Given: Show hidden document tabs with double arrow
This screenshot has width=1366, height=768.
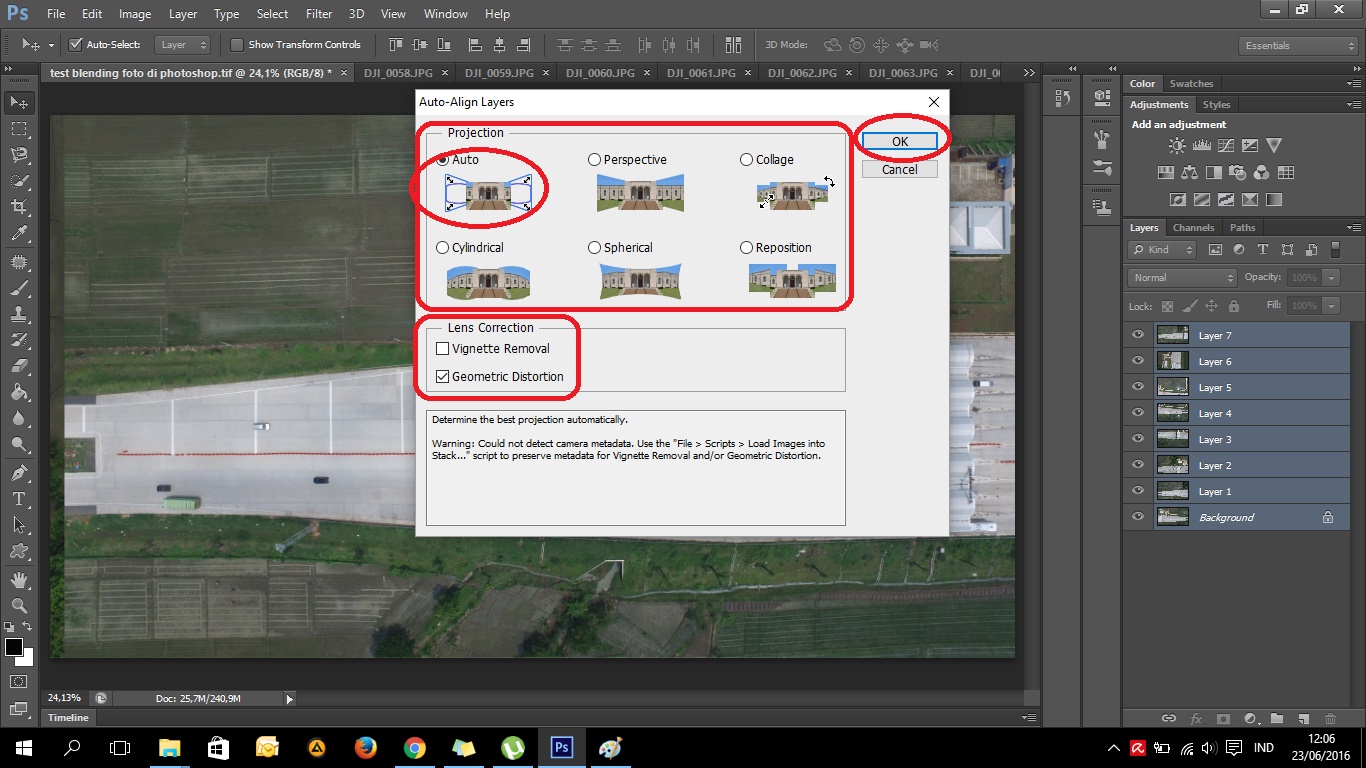Looking at the screenshot, I should [1029, 73].
